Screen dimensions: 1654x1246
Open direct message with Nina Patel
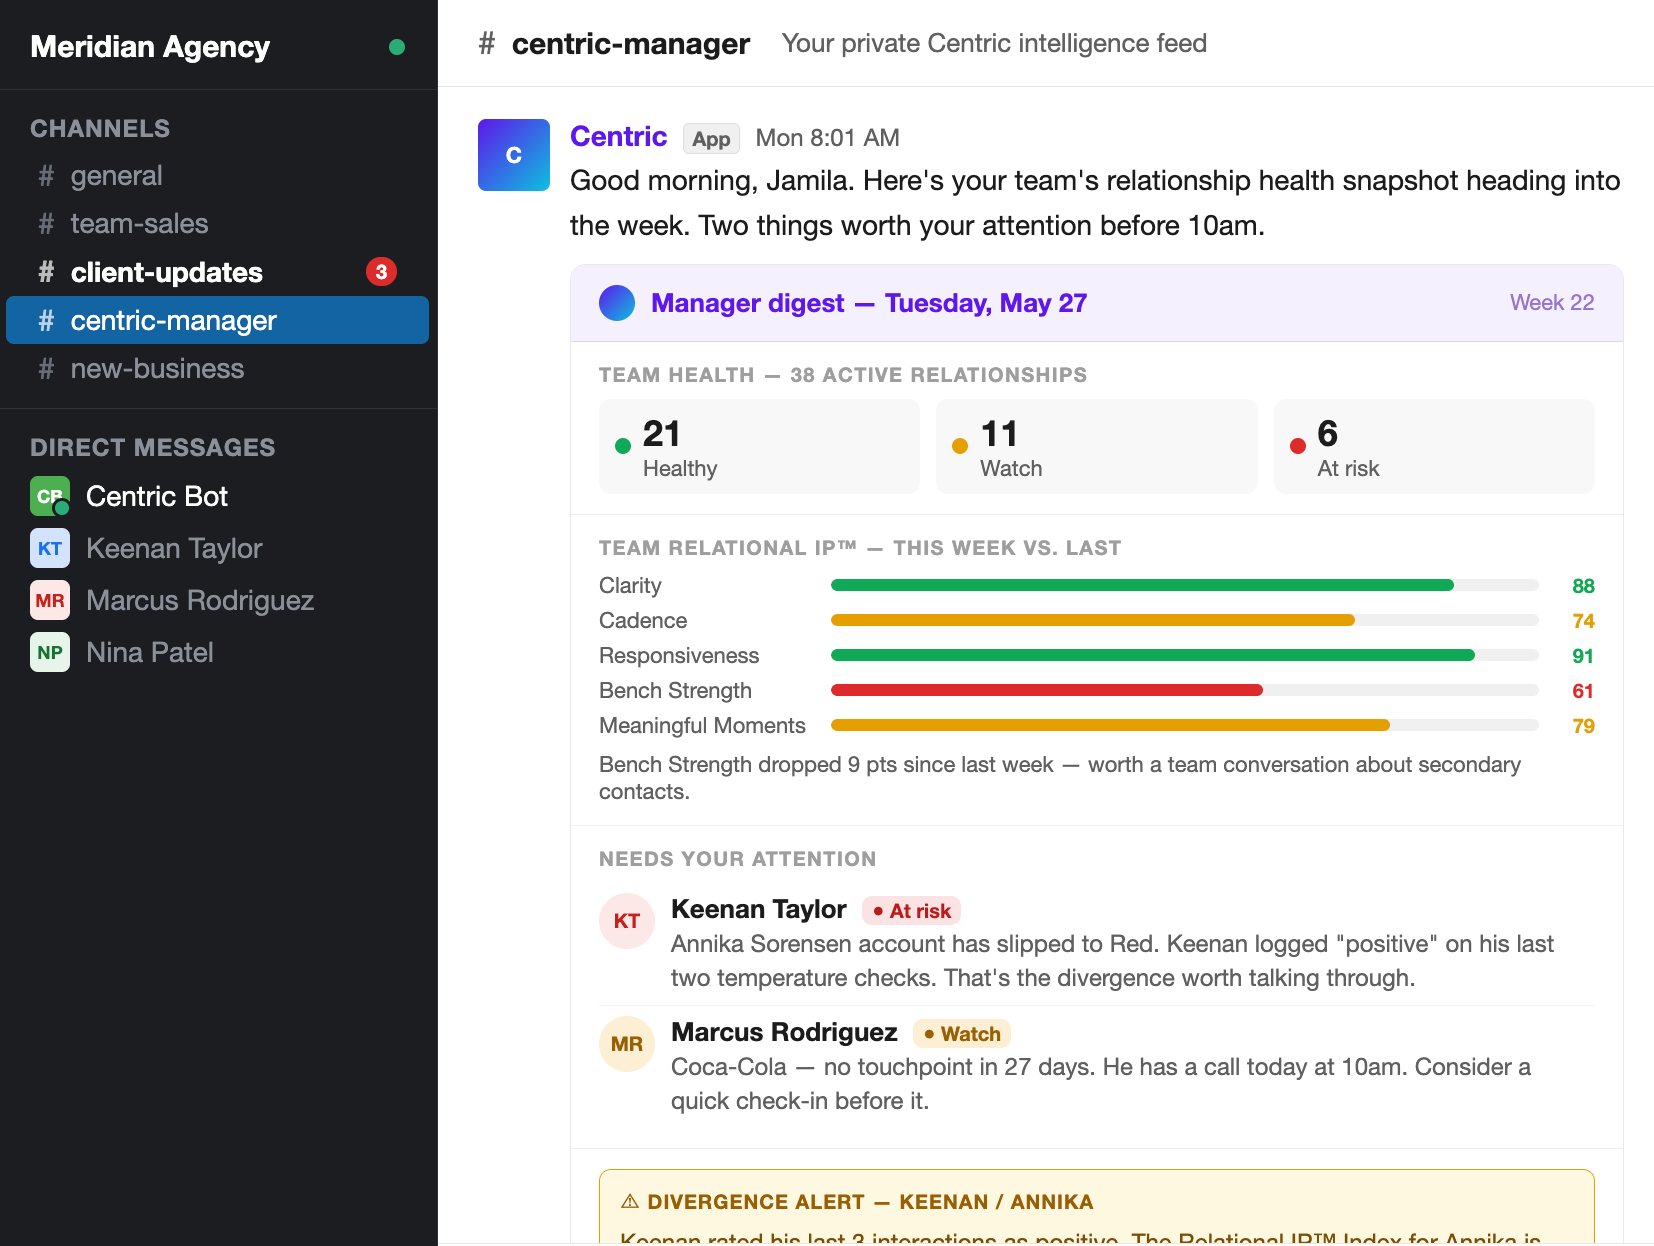(217, 652)
